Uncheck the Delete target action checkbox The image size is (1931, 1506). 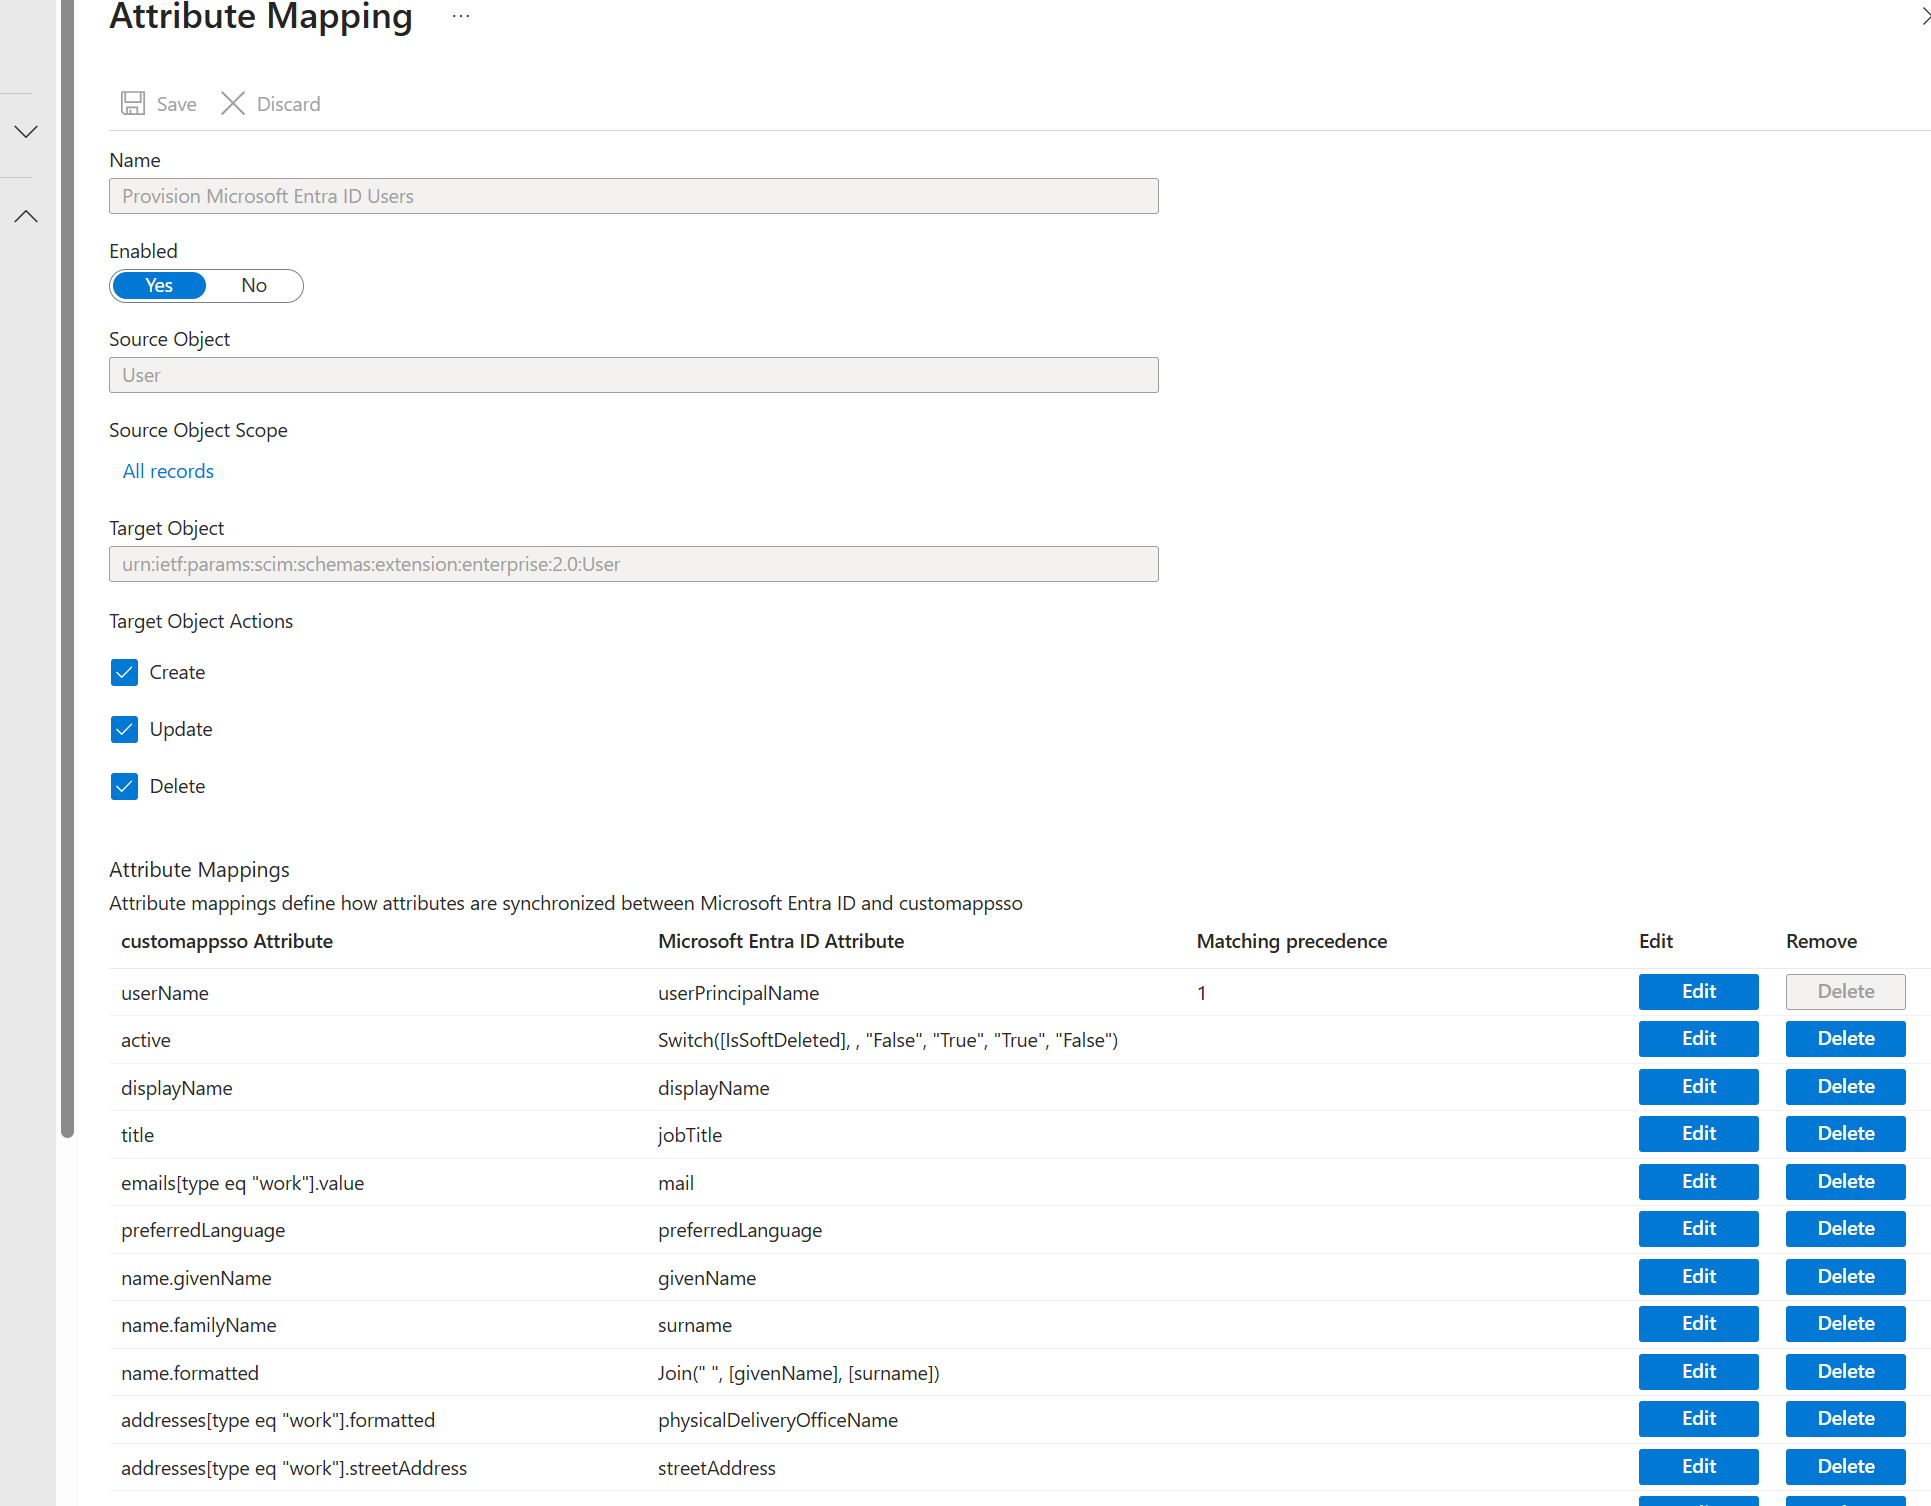click(124, 786)
